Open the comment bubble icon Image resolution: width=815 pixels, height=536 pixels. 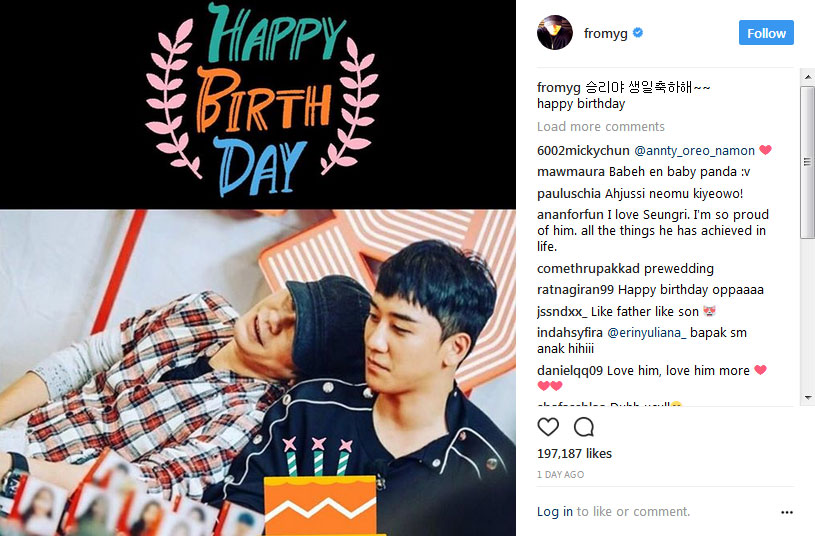click(584, 427)
